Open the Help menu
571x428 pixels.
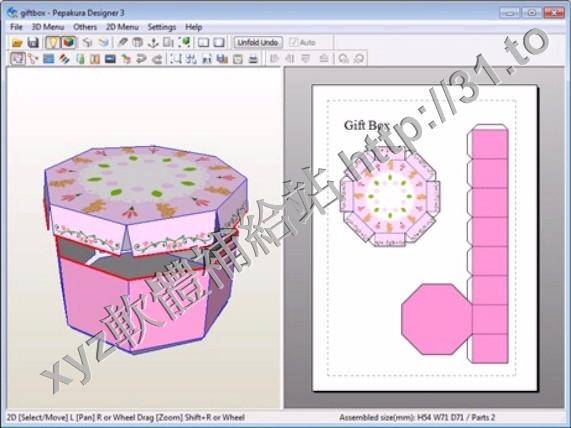[x=193, y=27]
